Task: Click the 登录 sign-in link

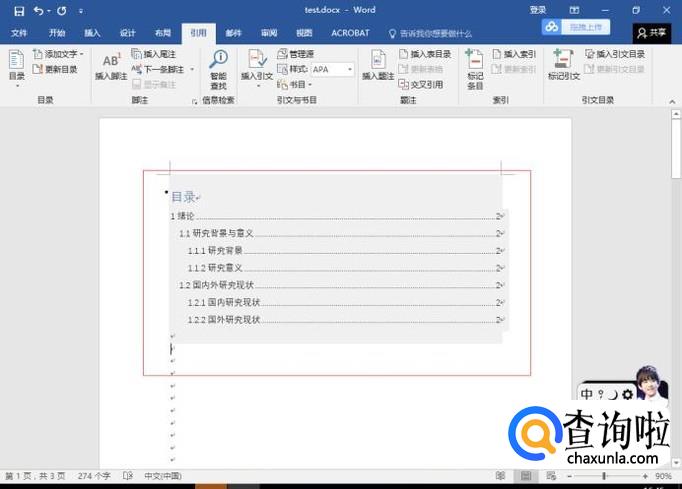Action: pos(538,10)
